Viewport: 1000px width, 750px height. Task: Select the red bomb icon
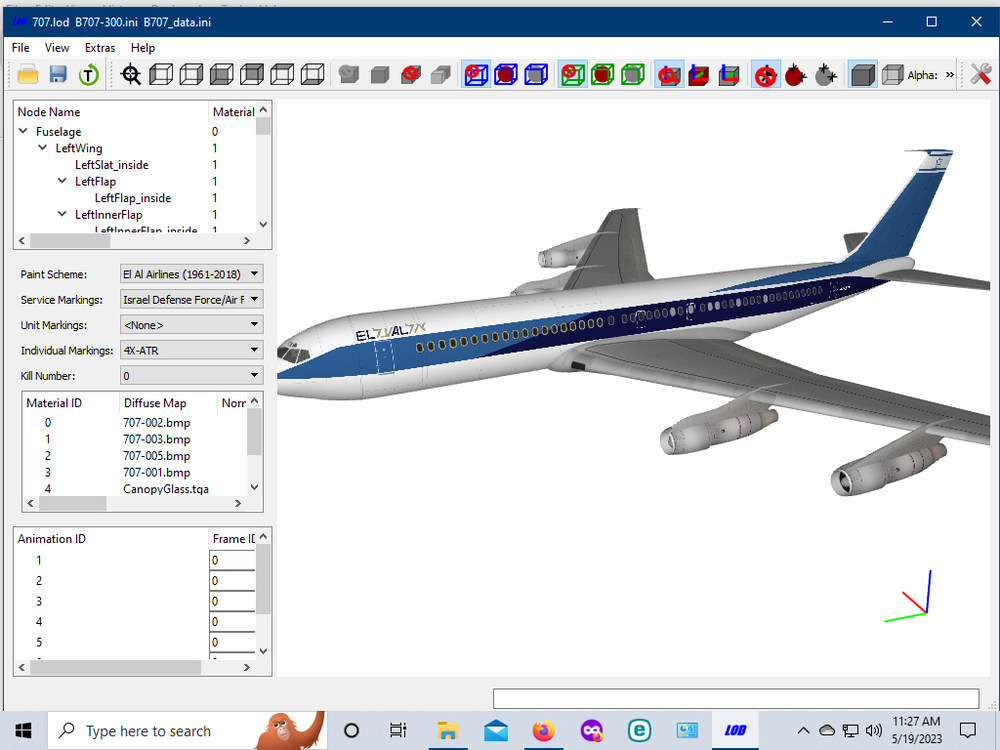pos(795,75)
